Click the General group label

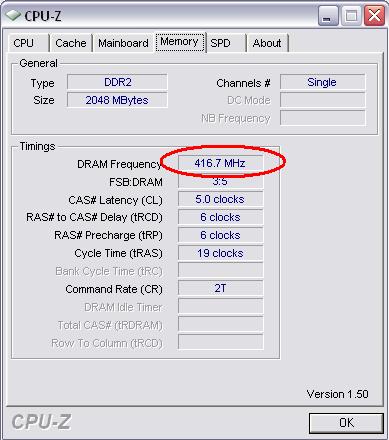[38, 63]
